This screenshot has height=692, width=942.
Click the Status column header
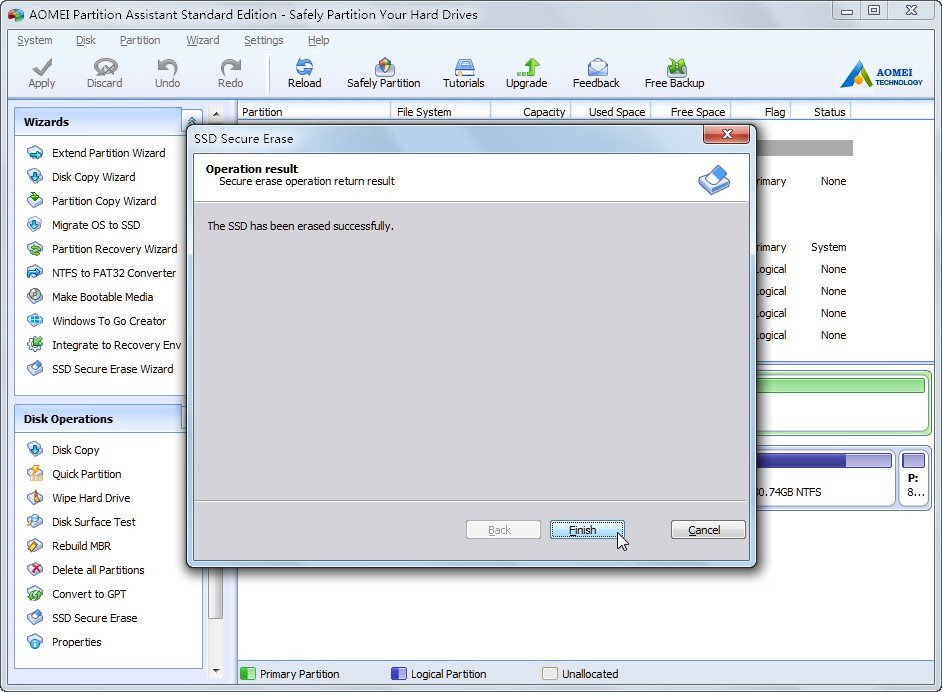tap(821, 112)
